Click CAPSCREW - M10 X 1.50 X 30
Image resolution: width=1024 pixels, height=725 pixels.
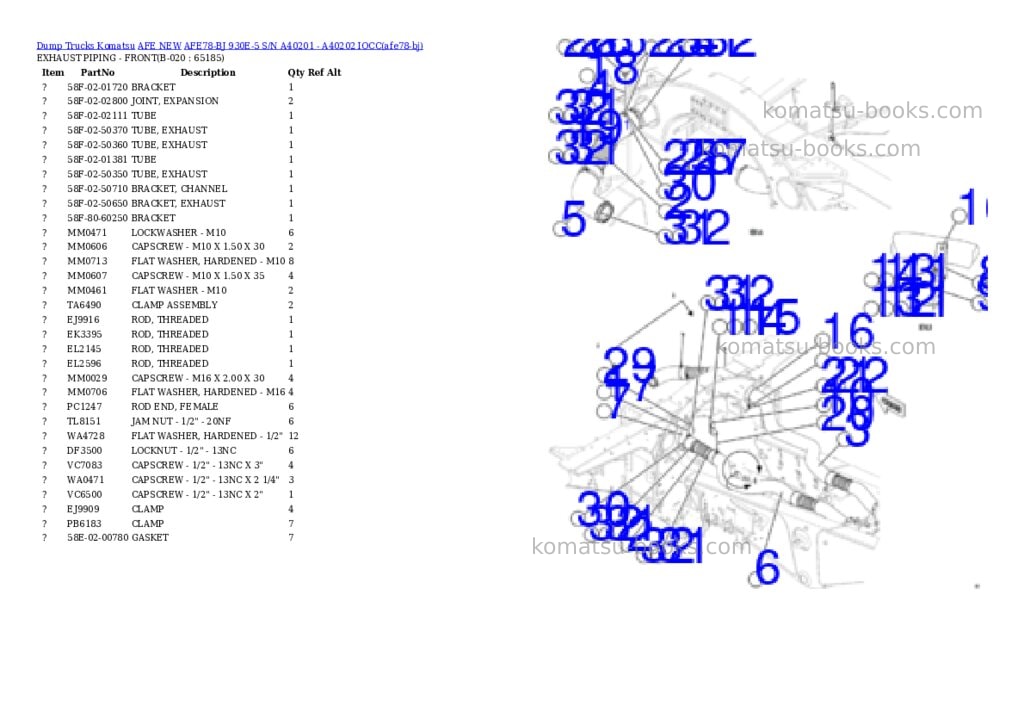(198, 247)
